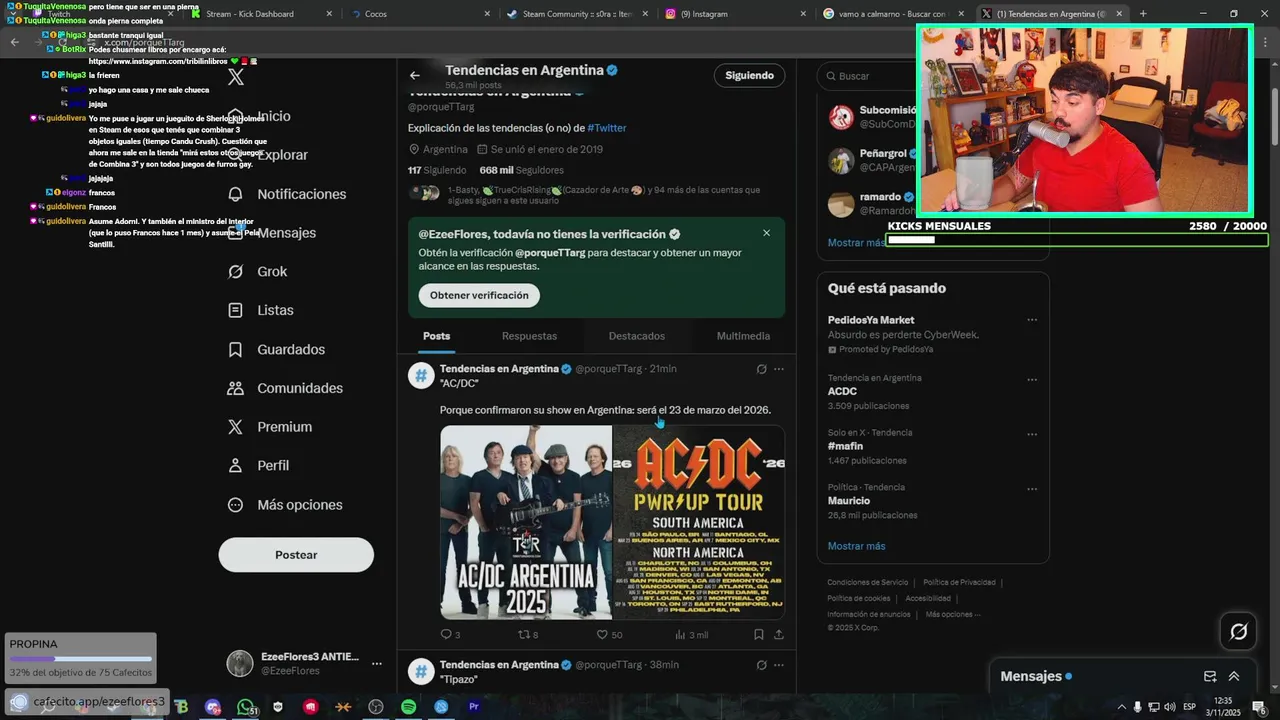
Task: View analytics of the AC/DC post
Action: (691, 634)
